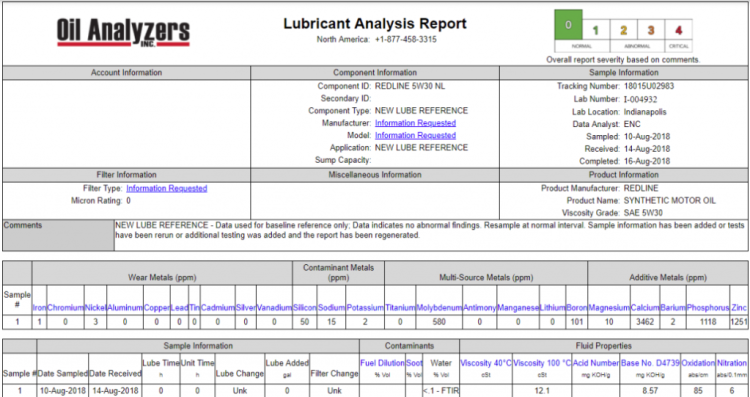
Task: Click the Zinc column header
Action: click(x=739, y=308)
